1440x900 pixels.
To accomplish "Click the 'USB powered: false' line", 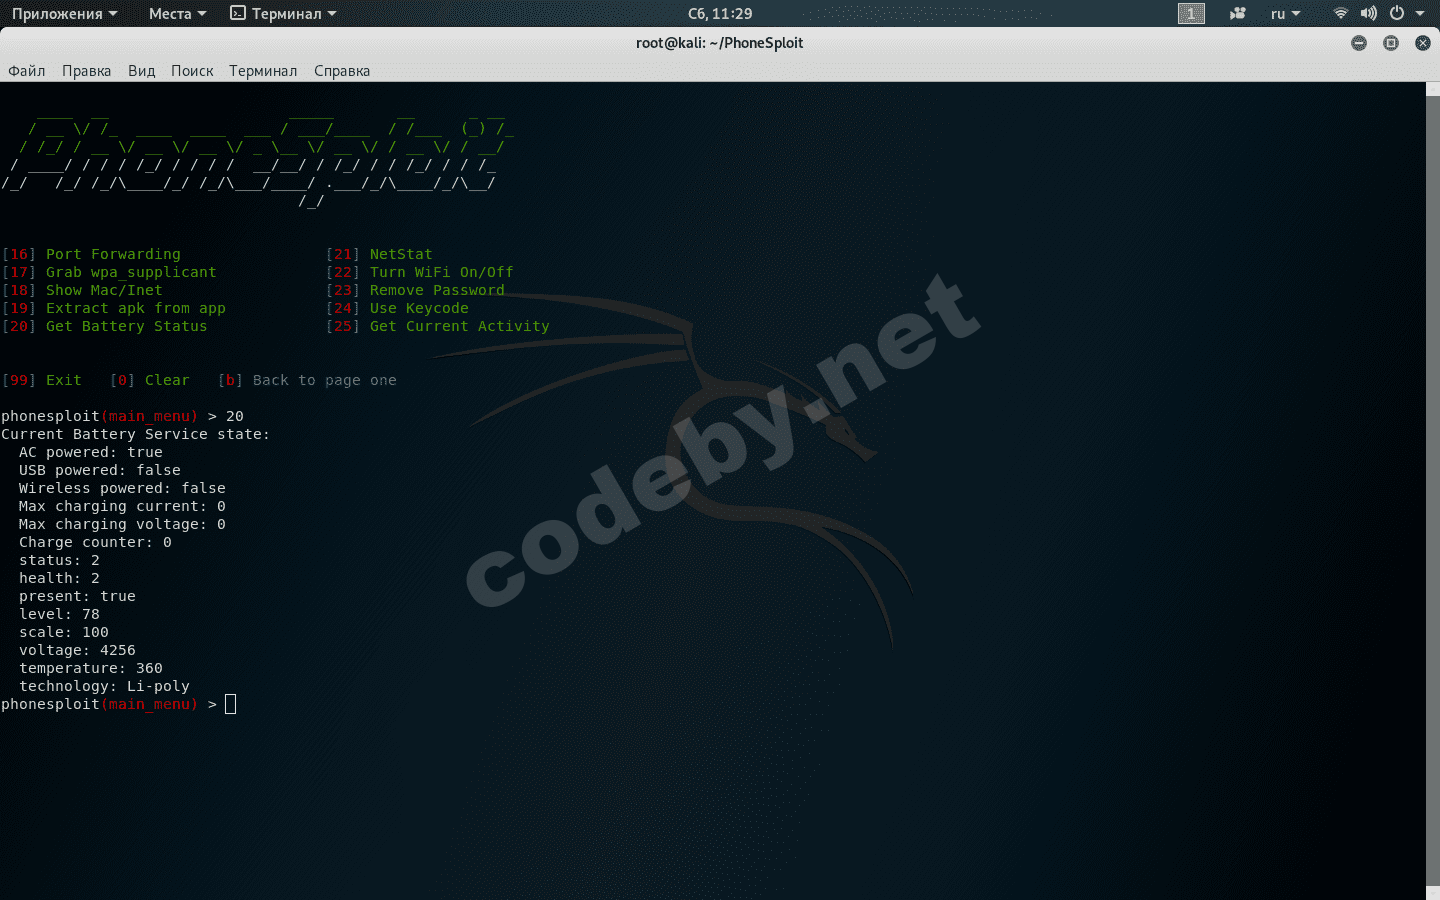I will pyautogui.click(x=100, y=470).
